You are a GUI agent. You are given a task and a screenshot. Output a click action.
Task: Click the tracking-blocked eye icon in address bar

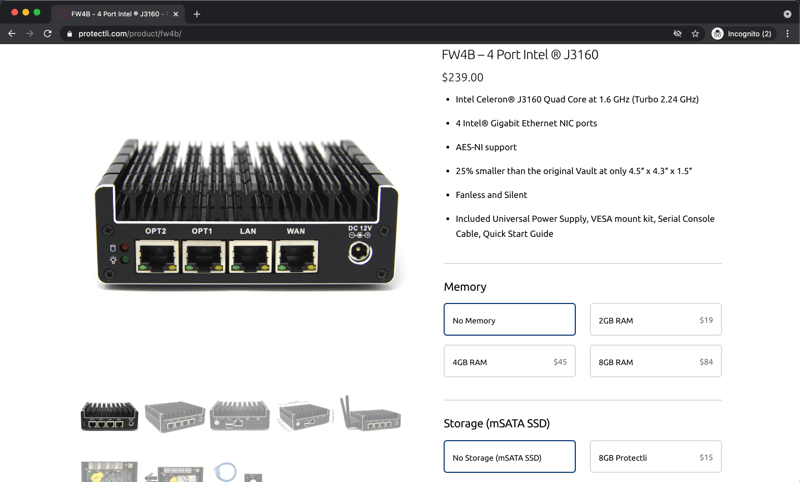[x=677, y=33]
